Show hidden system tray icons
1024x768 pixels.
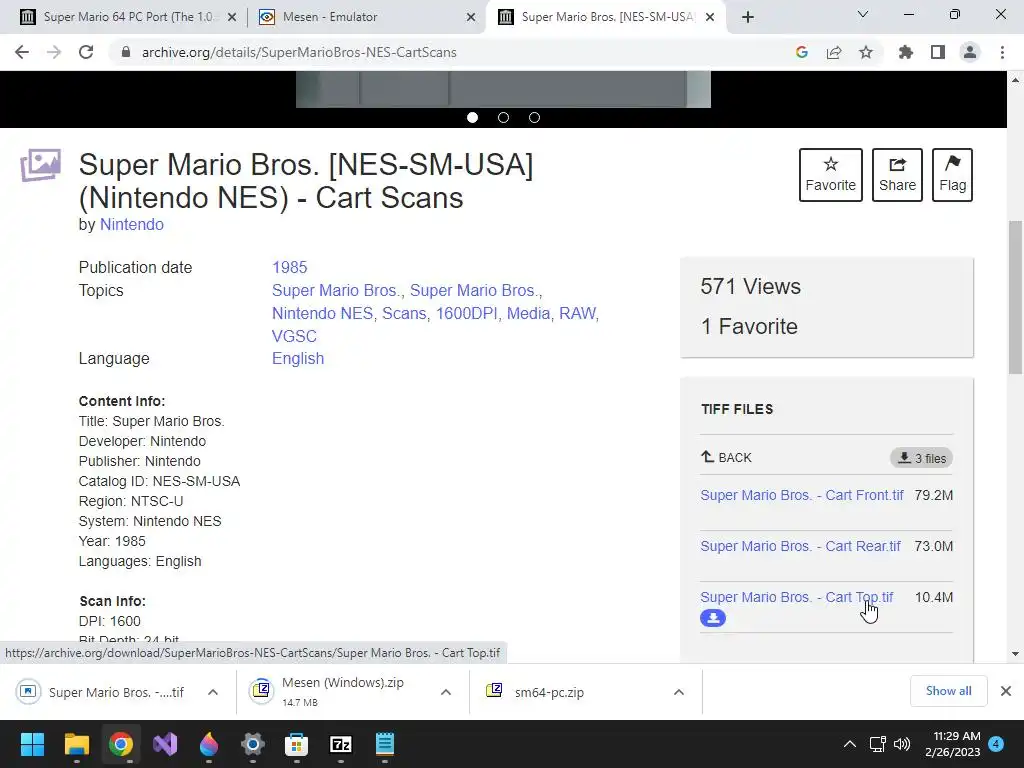point(850,744)
